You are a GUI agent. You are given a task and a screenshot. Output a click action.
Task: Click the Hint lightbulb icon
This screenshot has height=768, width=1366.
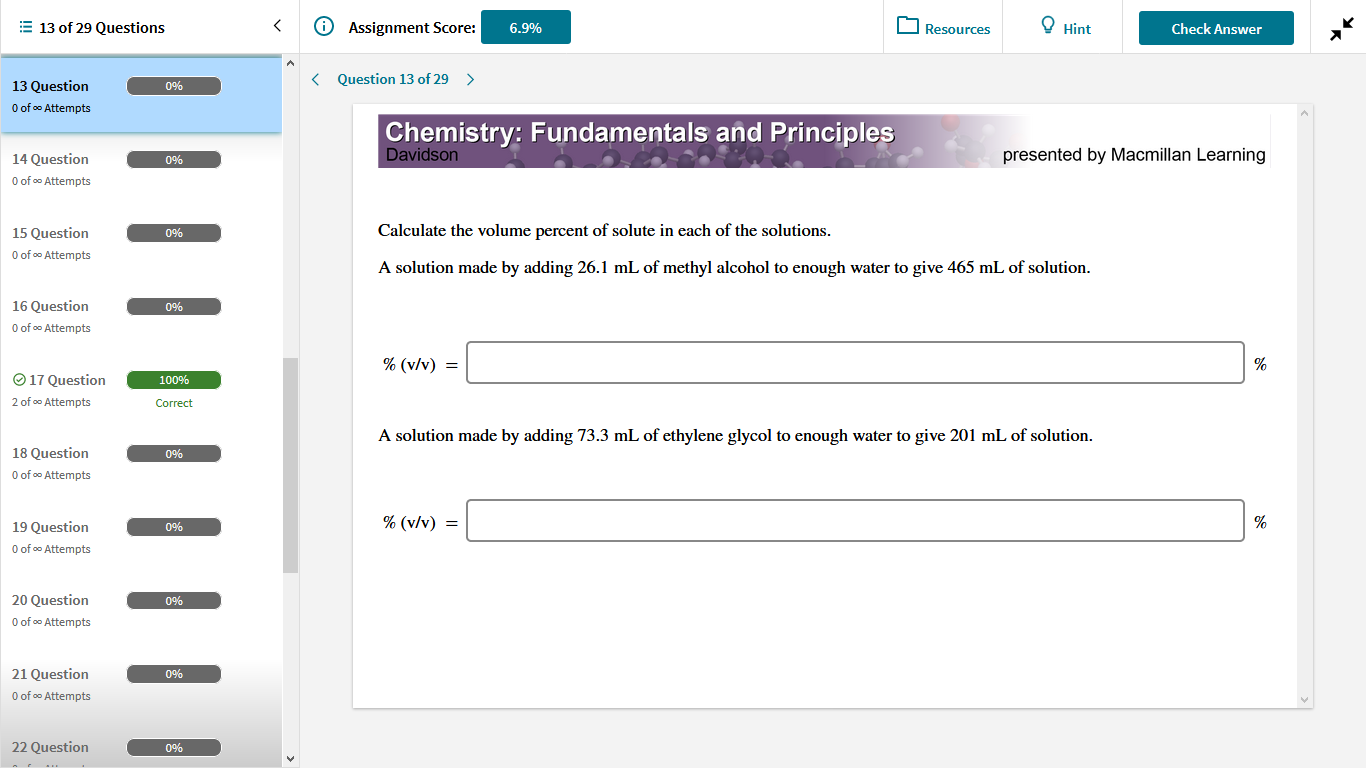[x=1048, y=26]
